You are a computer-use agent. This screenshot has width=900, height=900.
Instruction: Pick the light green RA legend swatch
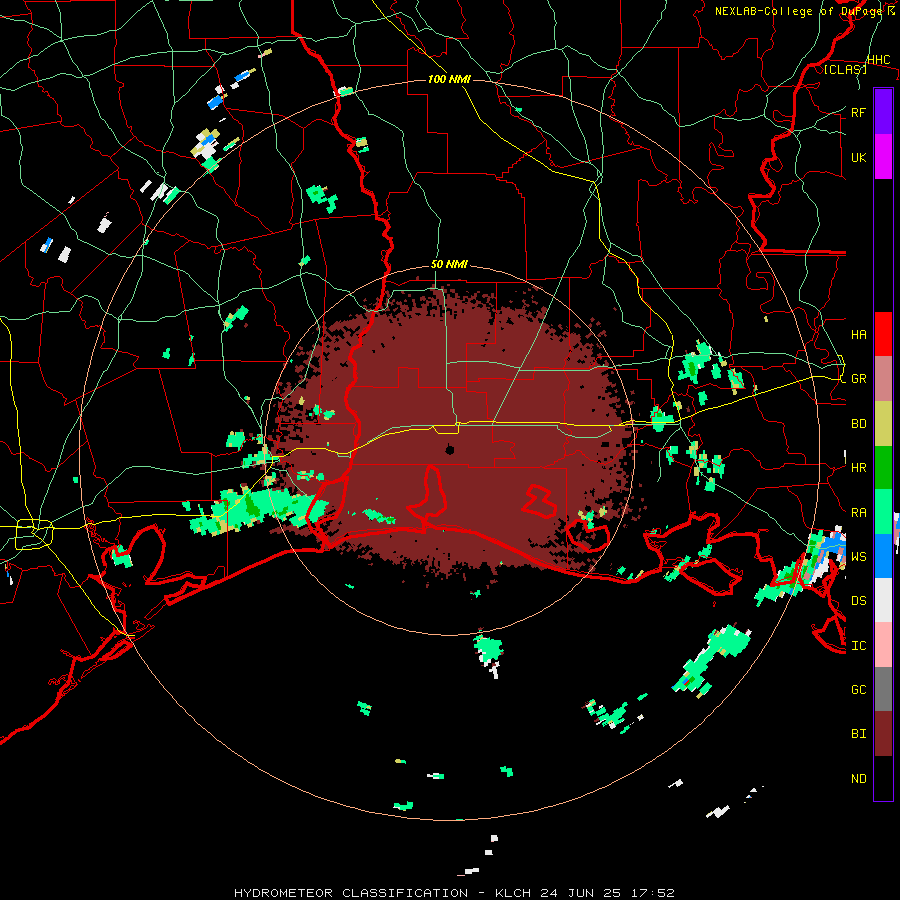click(x=883, y=512)
